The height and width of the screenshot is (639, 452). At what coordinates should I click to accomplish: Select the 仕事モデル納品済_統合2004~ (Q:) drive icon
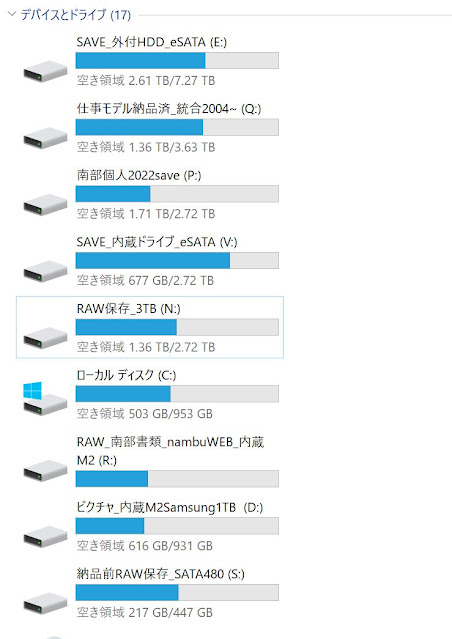pos(45,137)
